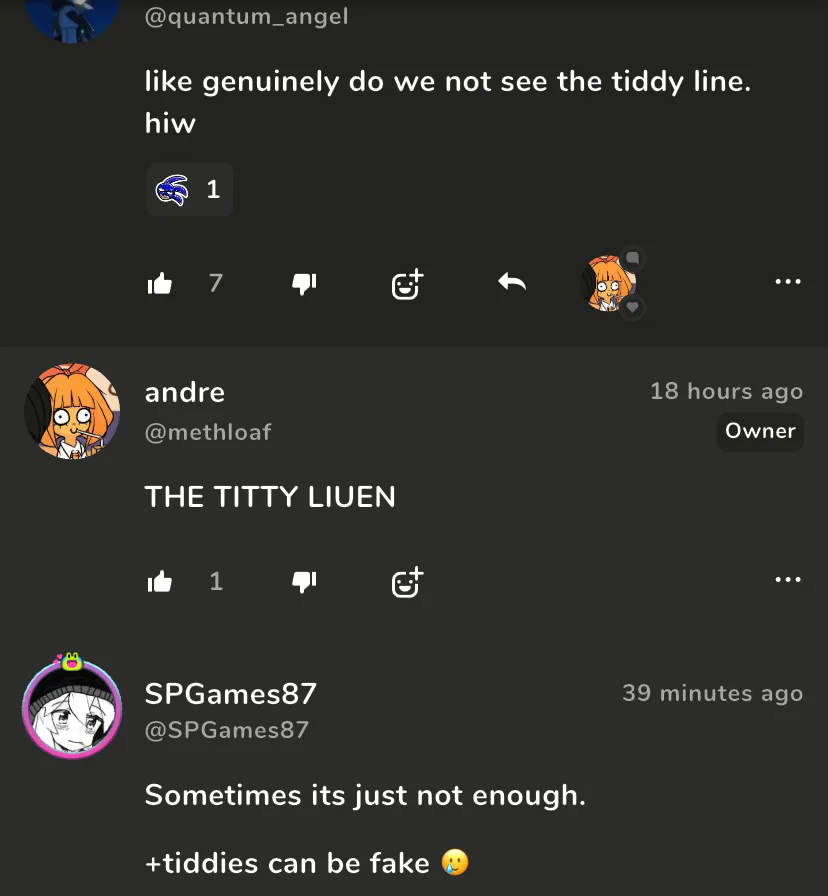Screen dimensions: 828x896
Task: Reply to quantum_angel's comment using arrow
Action: [x=512, y=282]
